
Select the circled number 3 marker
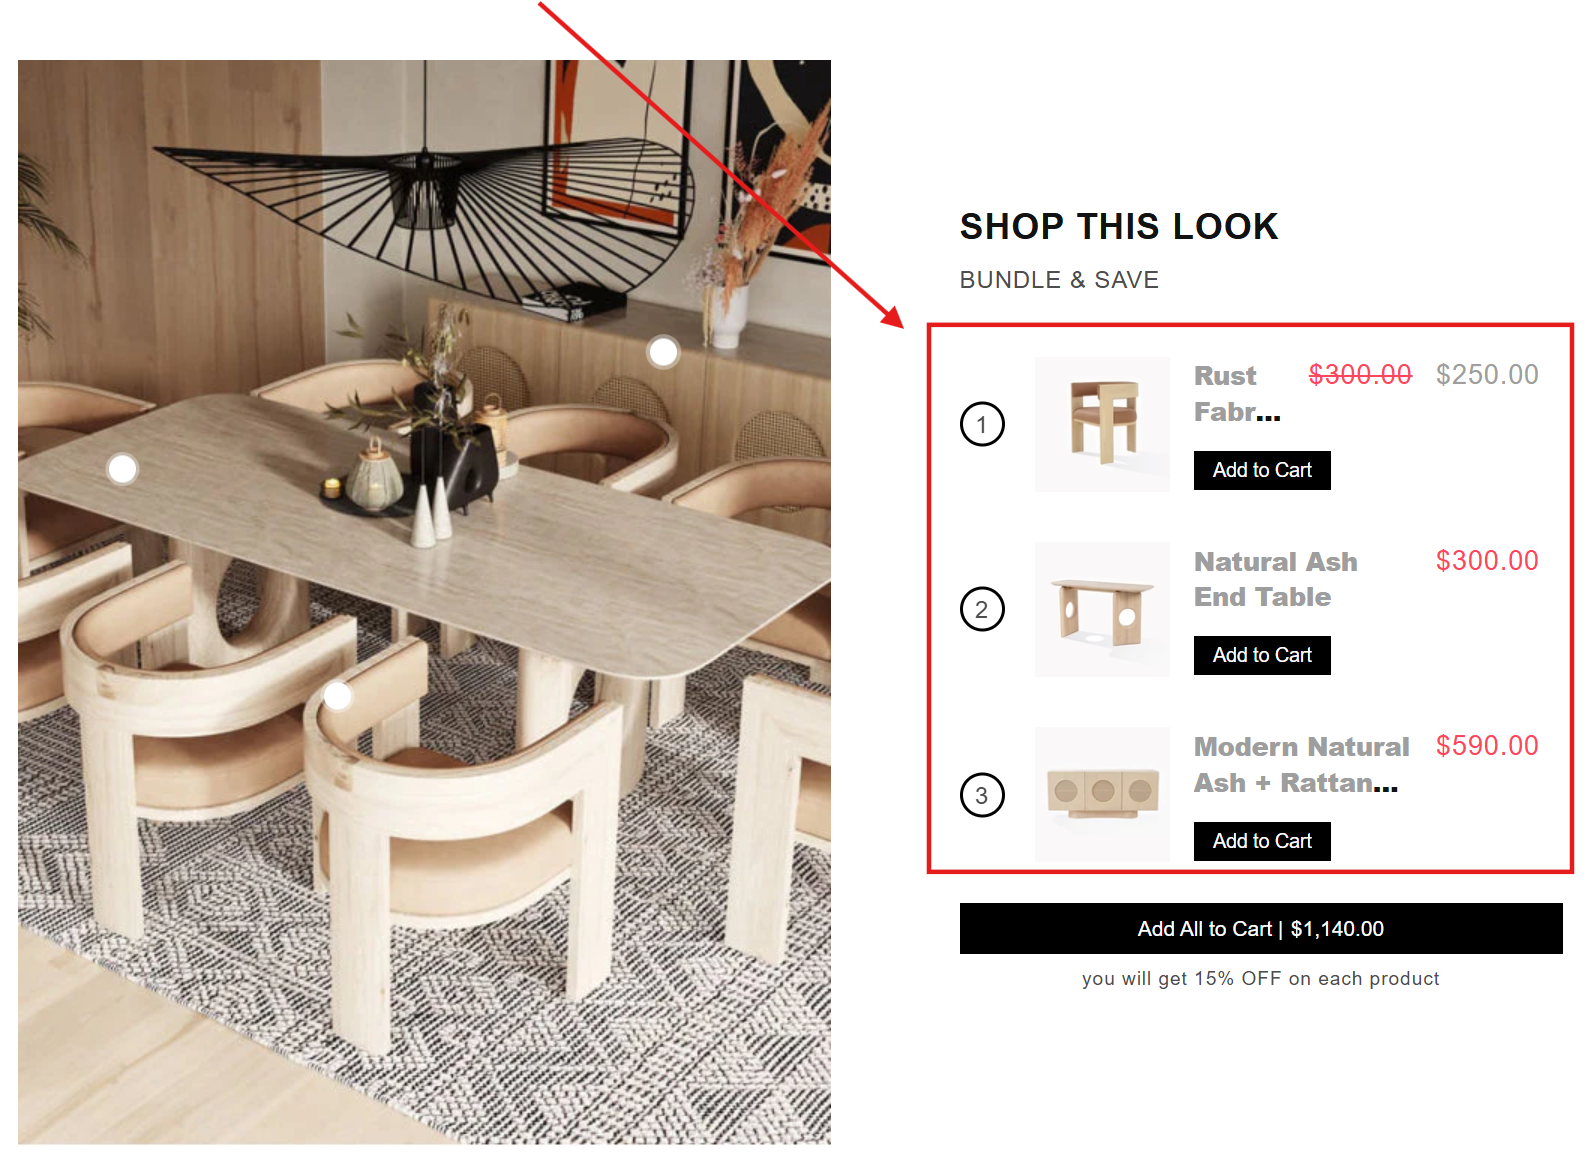[982, 795]
